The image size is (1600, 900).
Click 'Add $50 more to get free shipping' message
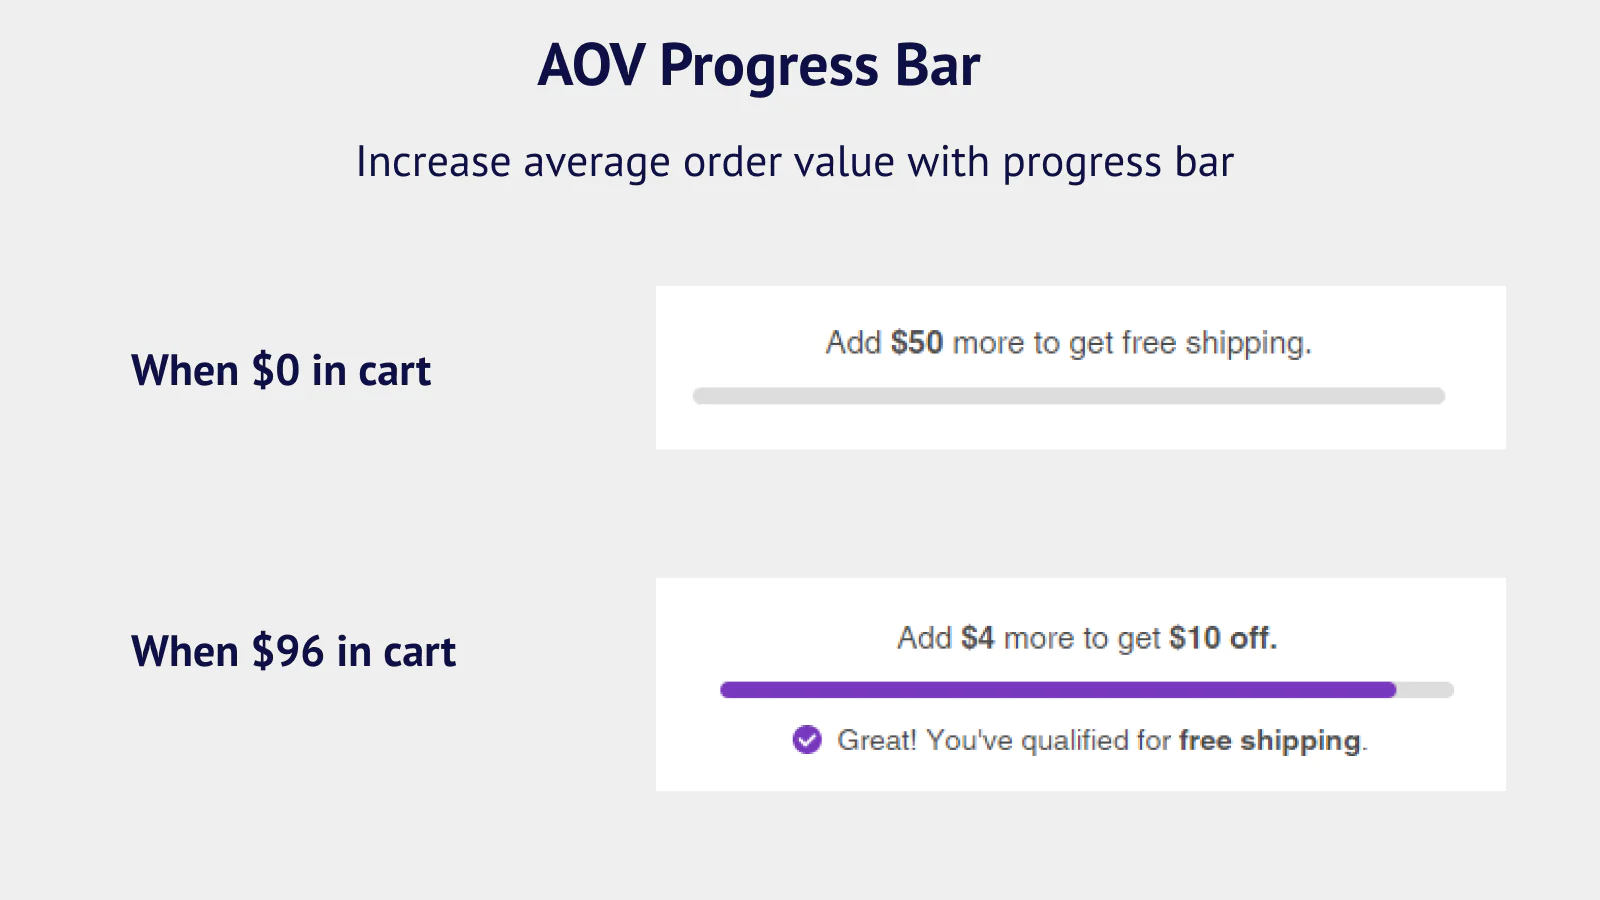tap(1068, 342)
